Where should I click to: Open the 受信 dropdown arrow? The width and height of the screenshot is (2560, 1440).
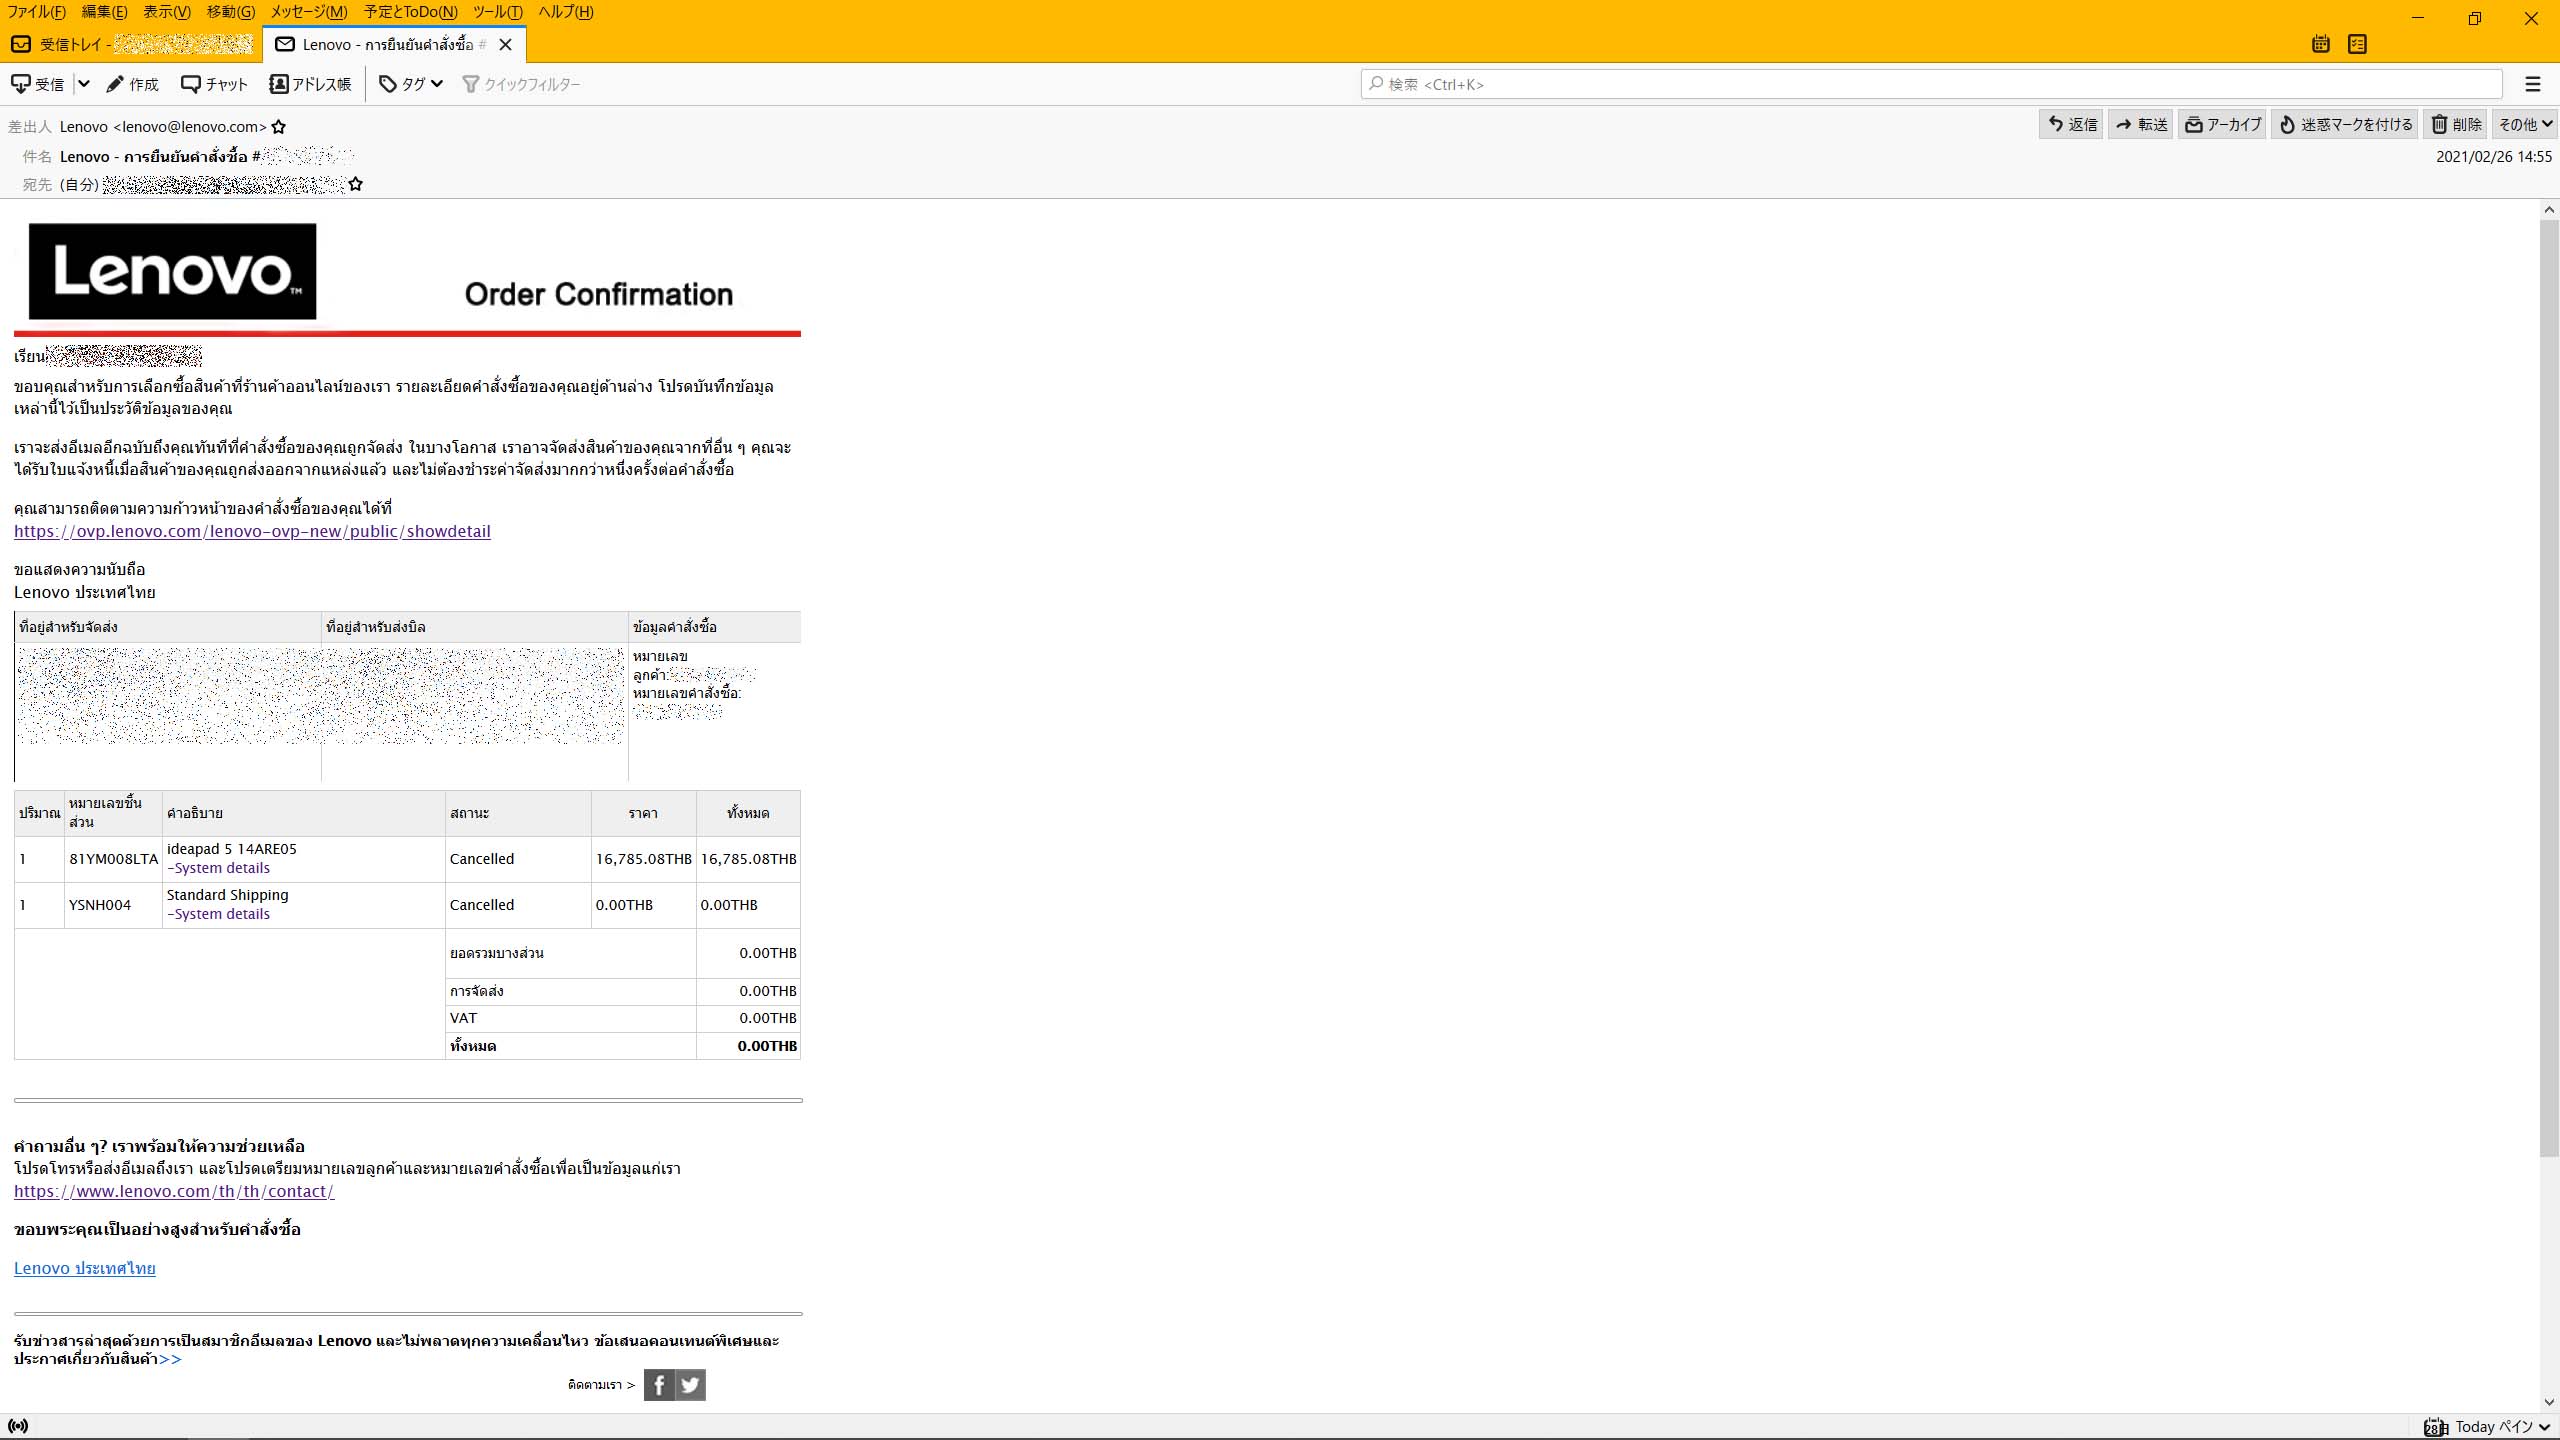coord(84,84)
